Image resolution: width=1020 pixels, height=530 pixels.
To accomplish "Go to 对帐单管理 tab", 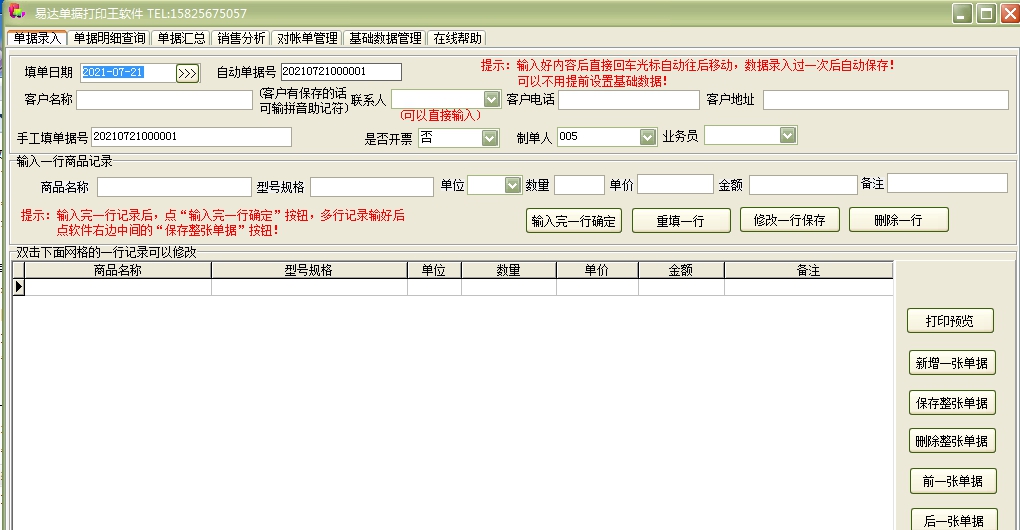I will 307,38.
